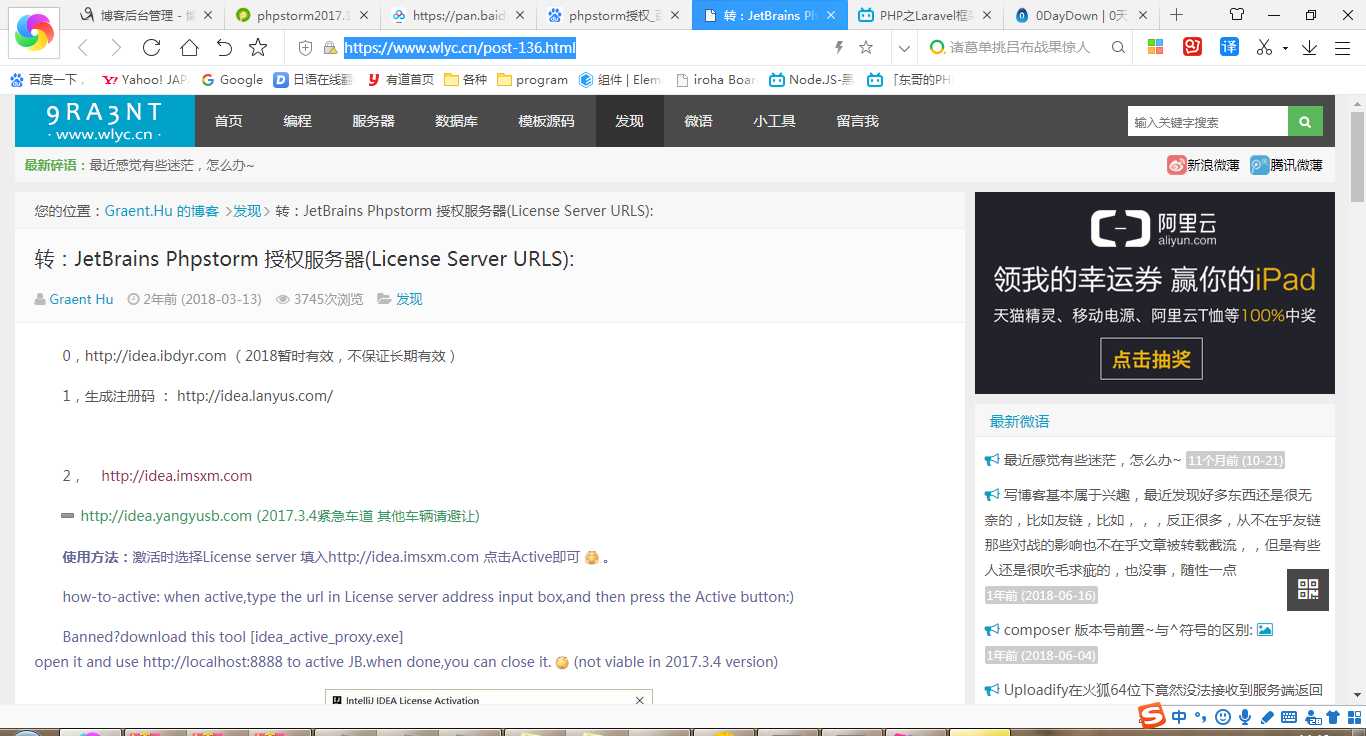Screen dimensions: 1366x736
Task: Open the 编程 navigation menu item
Action: pos(297,121)
